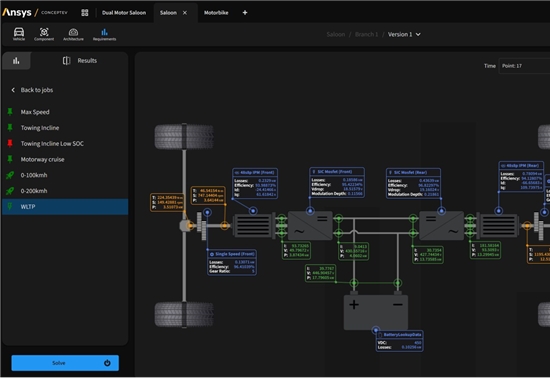Select the bar chart tab in the side panel

[16, 61]
